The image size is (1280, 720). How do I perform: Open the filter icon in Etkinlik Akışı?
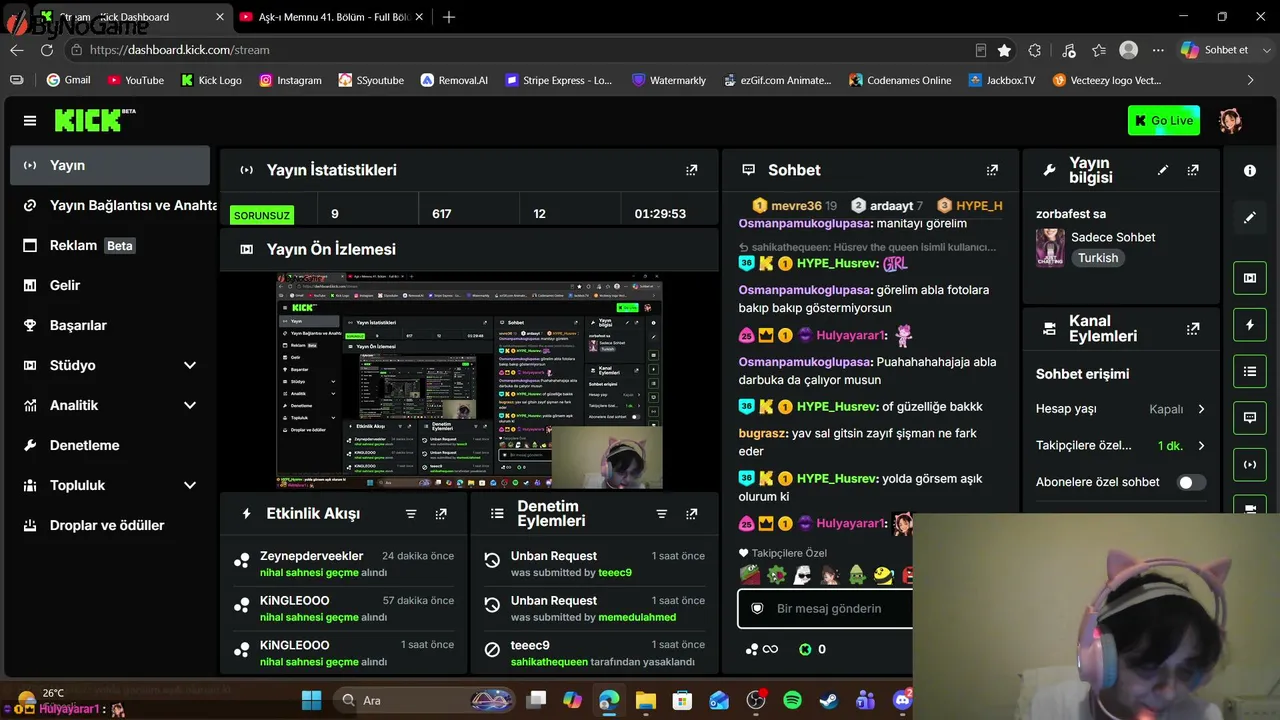click(411, 514)
